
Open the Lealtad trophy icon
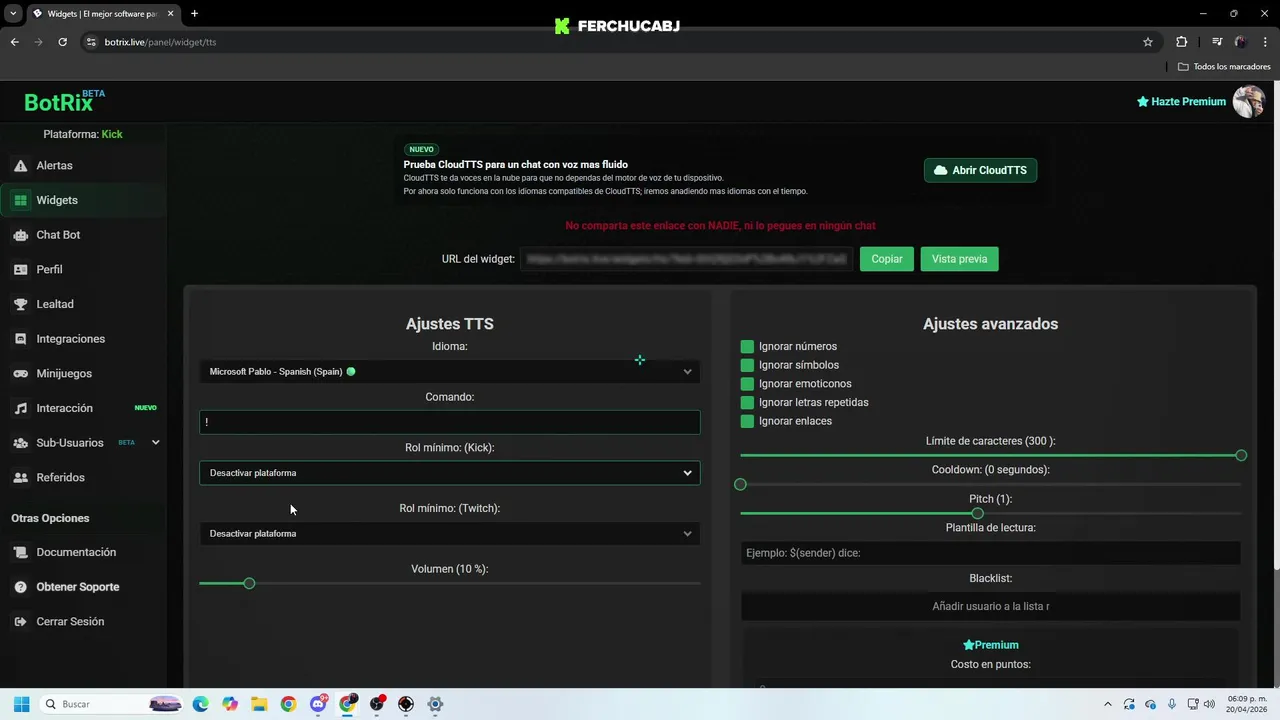click(20, 304)
